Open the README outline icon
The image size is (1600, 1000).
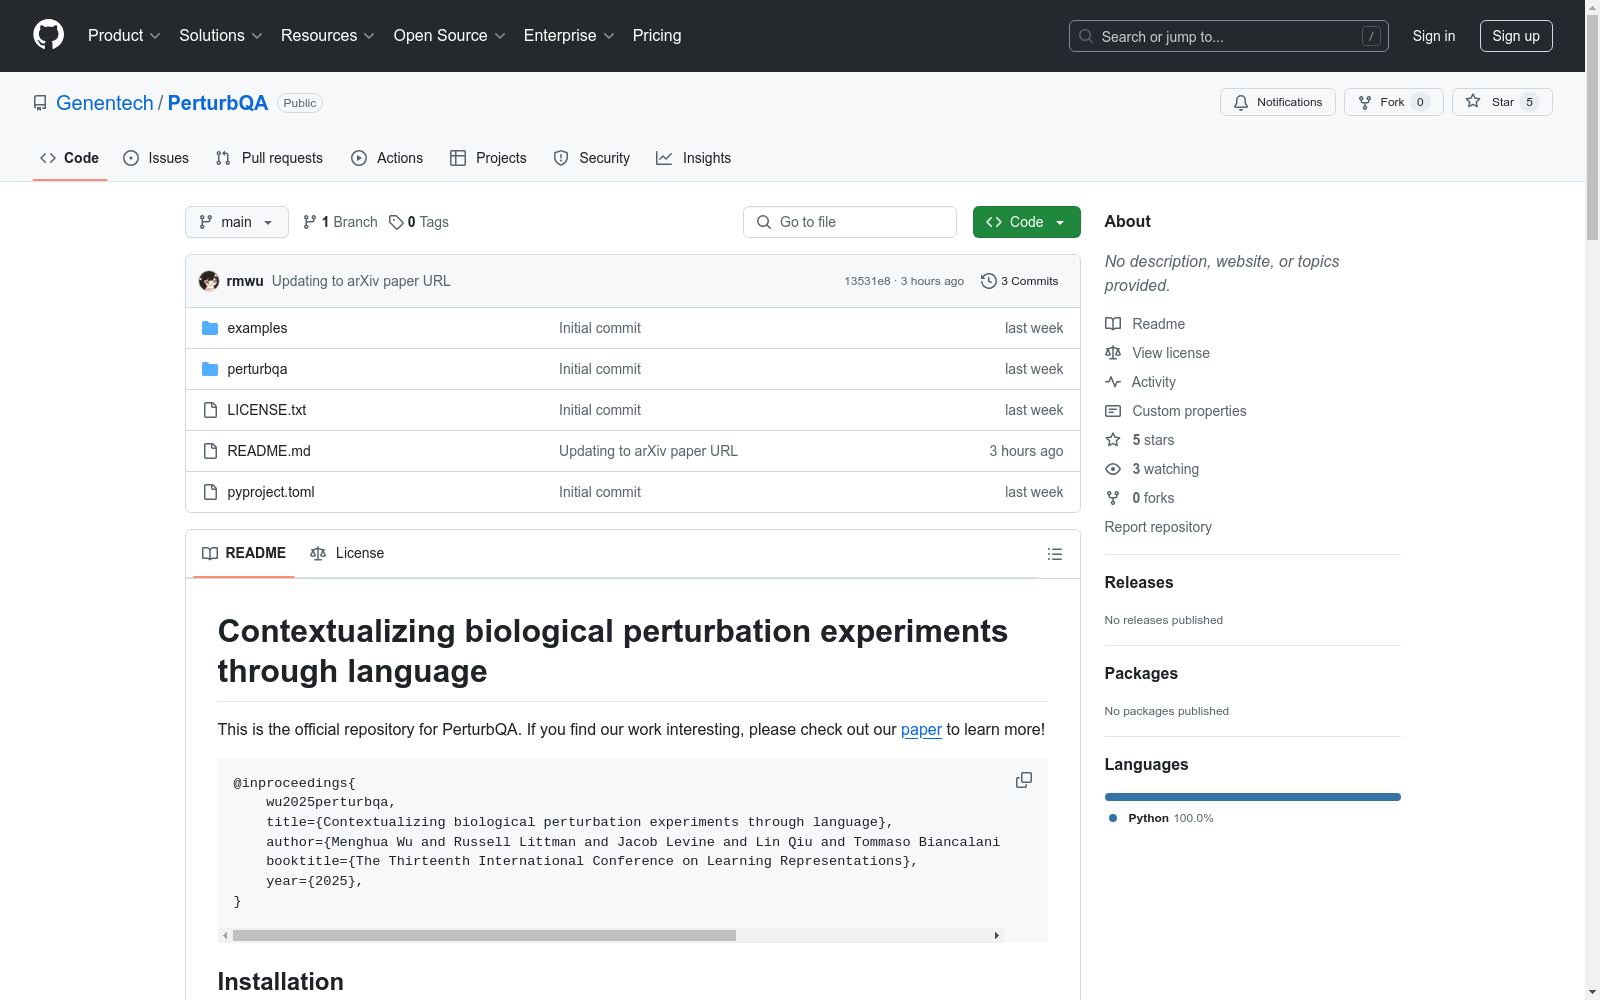(1055, 554)
